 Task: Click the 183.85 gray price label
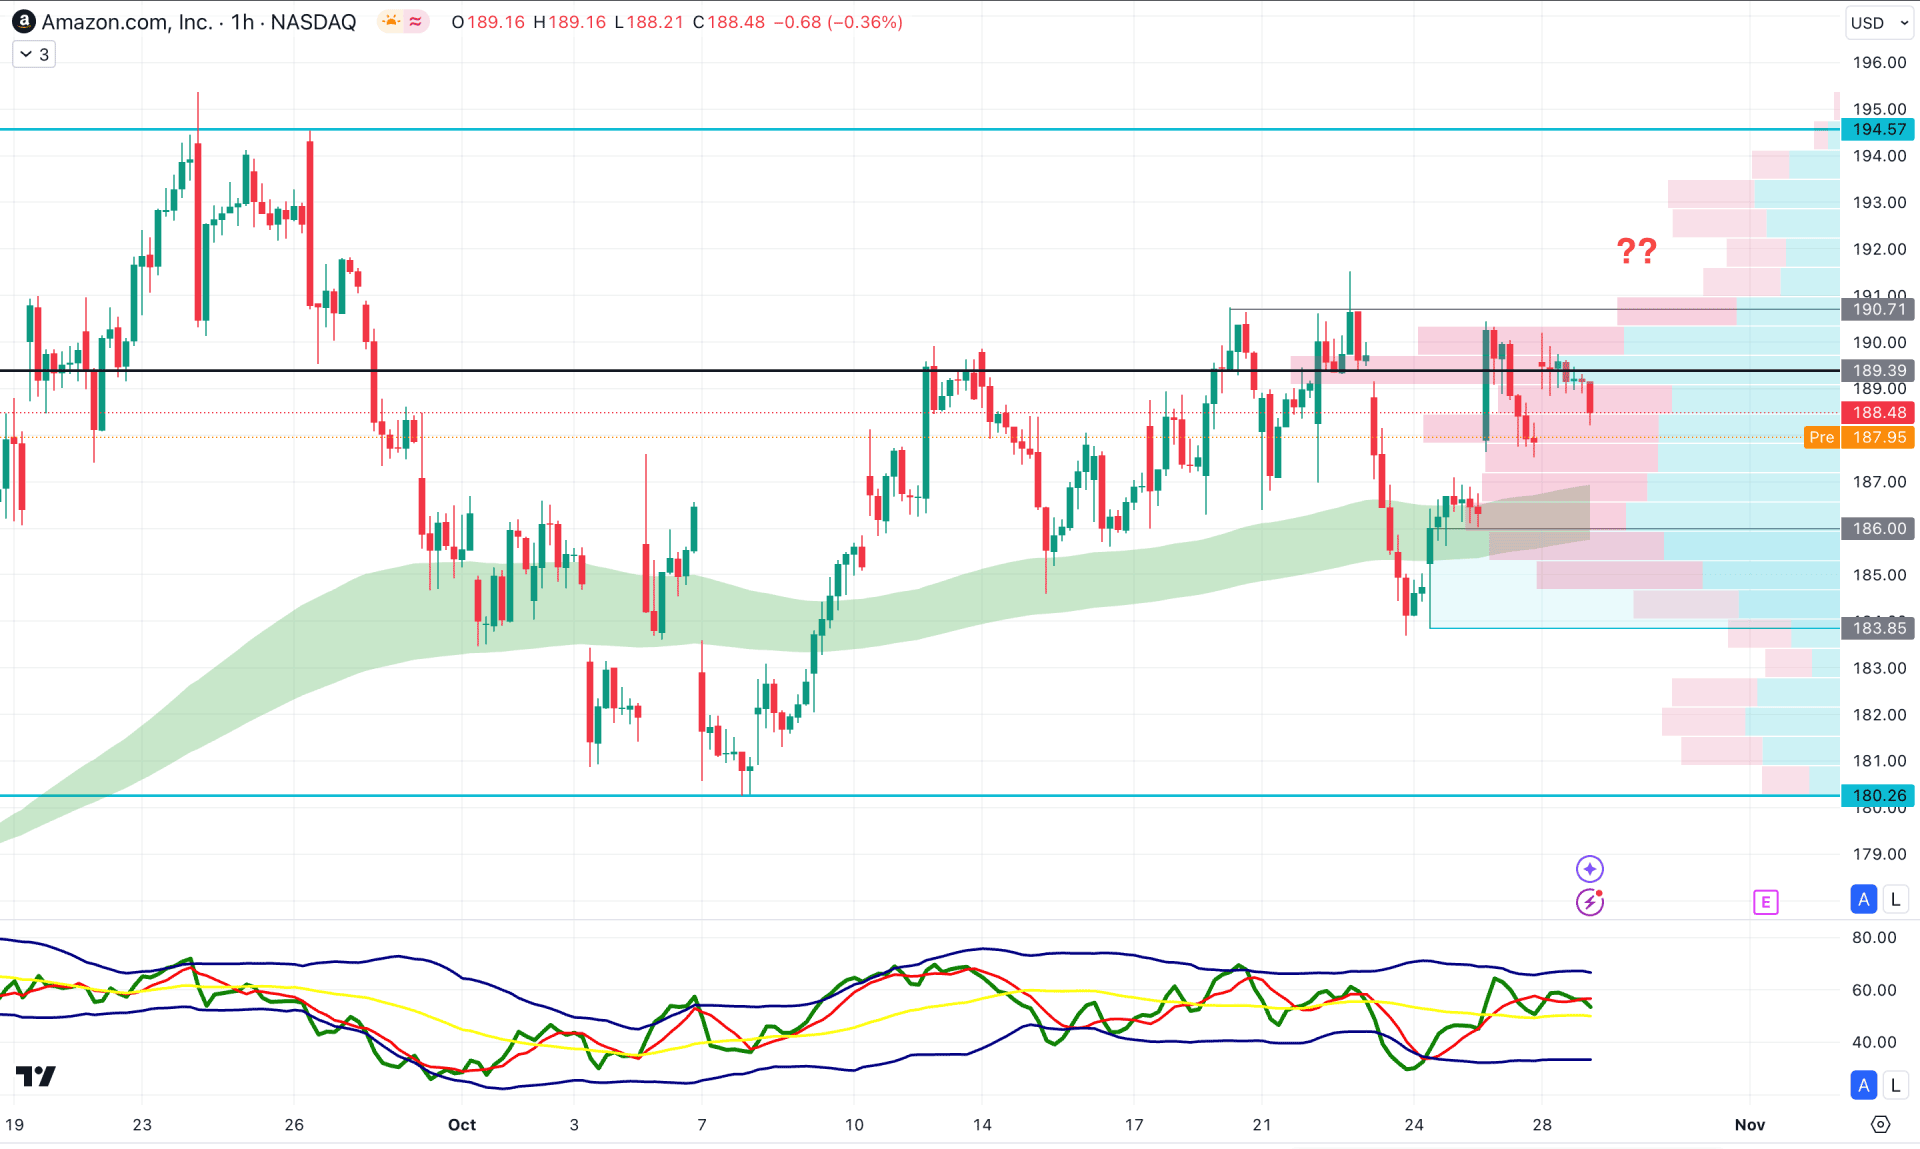coord(1878,628)
